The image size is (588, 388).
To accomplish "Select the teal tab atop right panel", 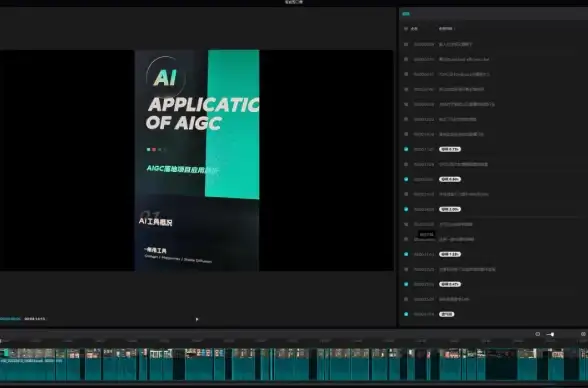I will pyautogui.click(x=406, y=14).
